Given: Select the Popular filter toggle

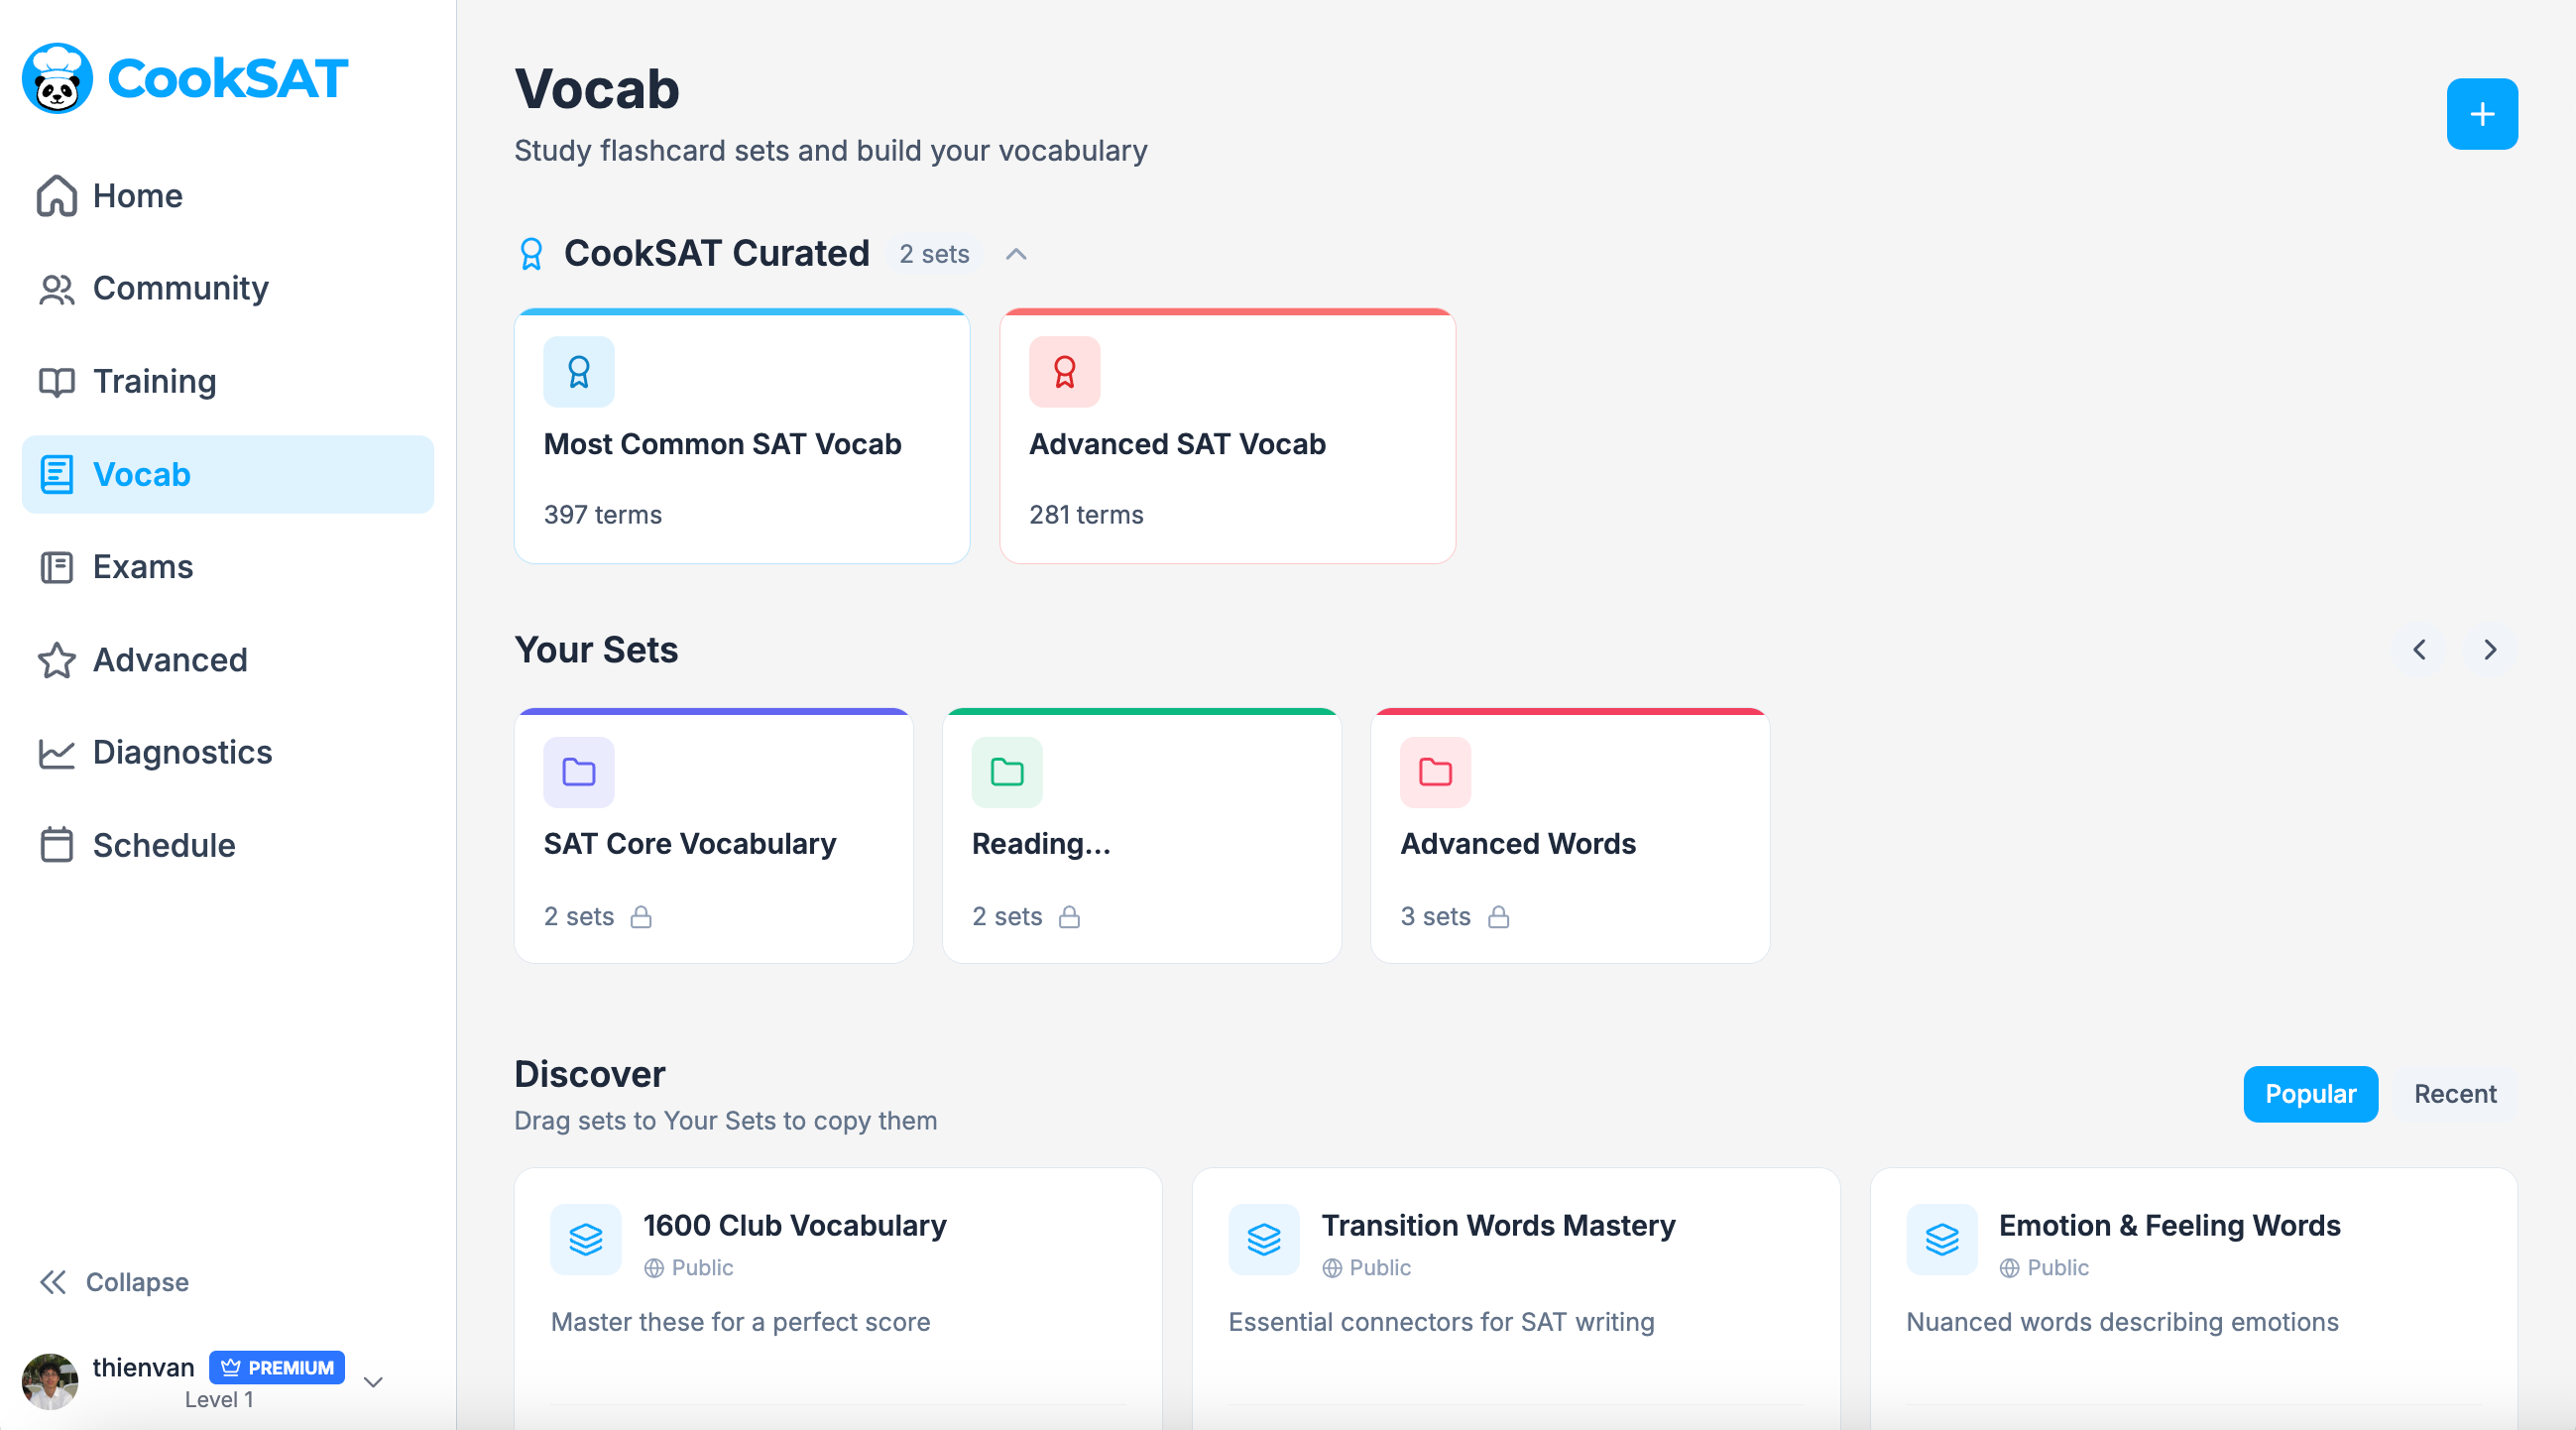Looking at the screenshot, I should click(x=2309, y=1094).
